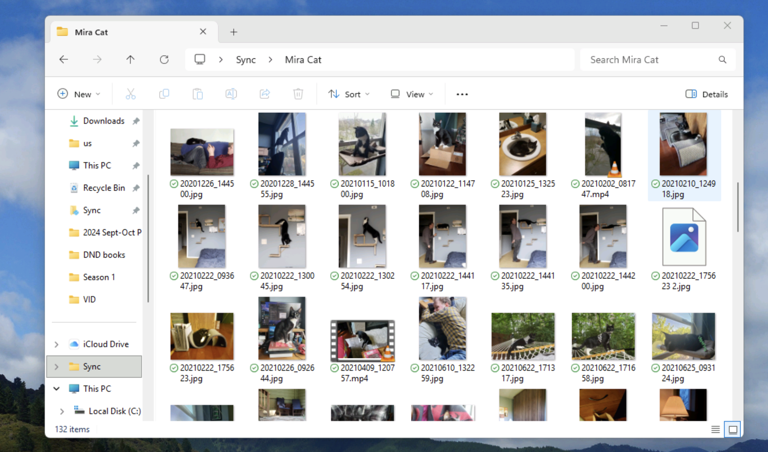Click the PC monitor icon in address bar
768x452 pixels.
199,59
